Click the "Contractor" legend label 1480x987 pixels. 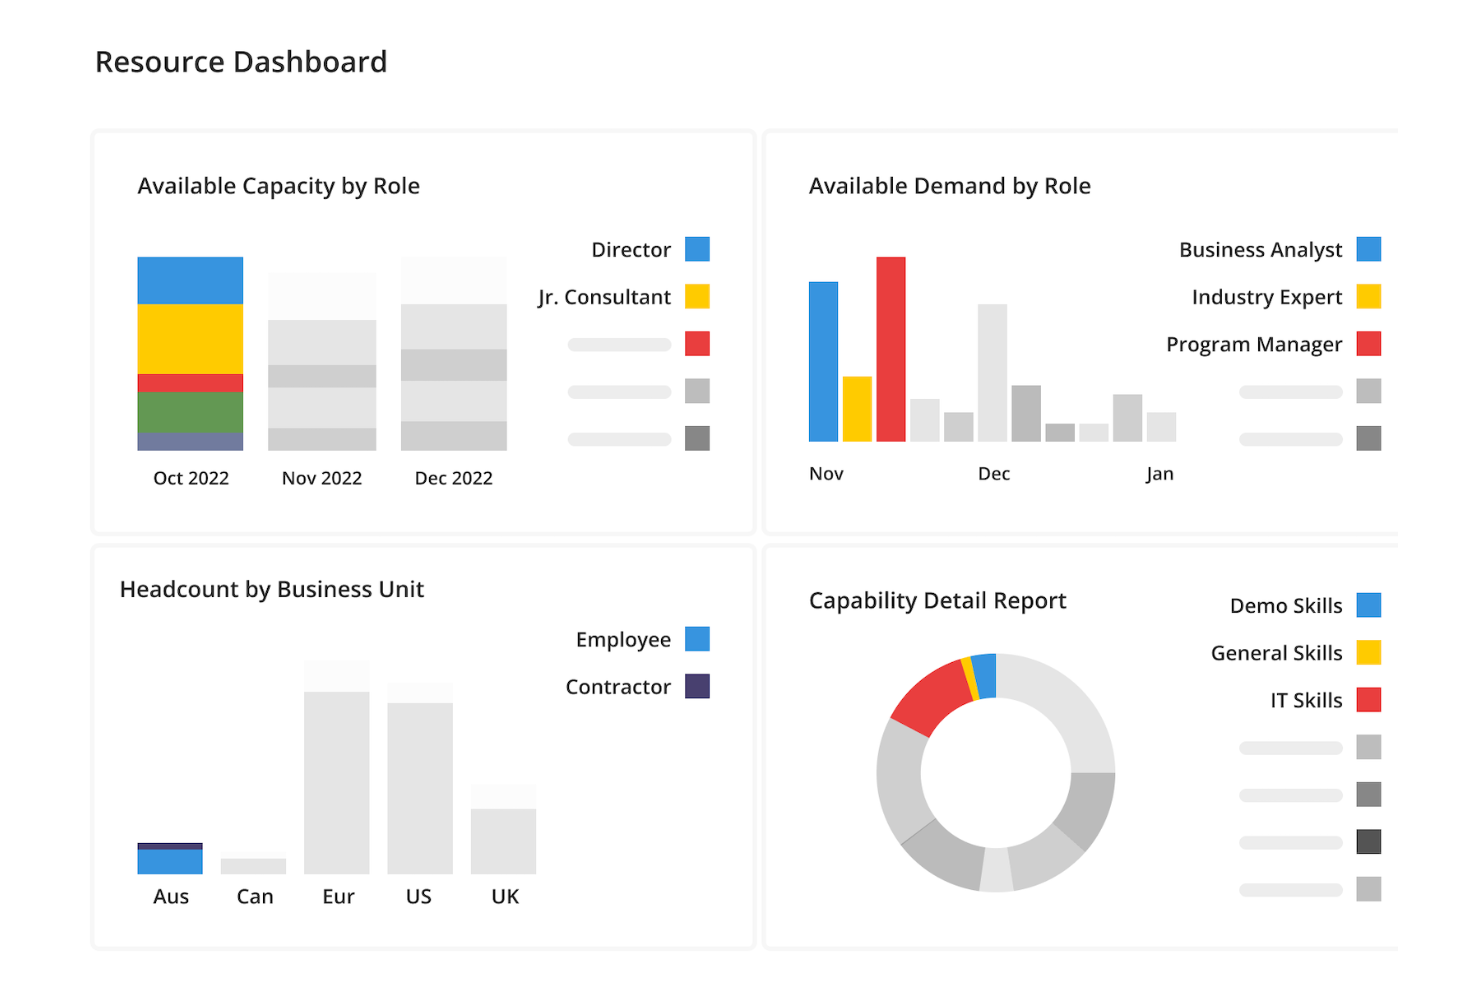click(618, 687)
